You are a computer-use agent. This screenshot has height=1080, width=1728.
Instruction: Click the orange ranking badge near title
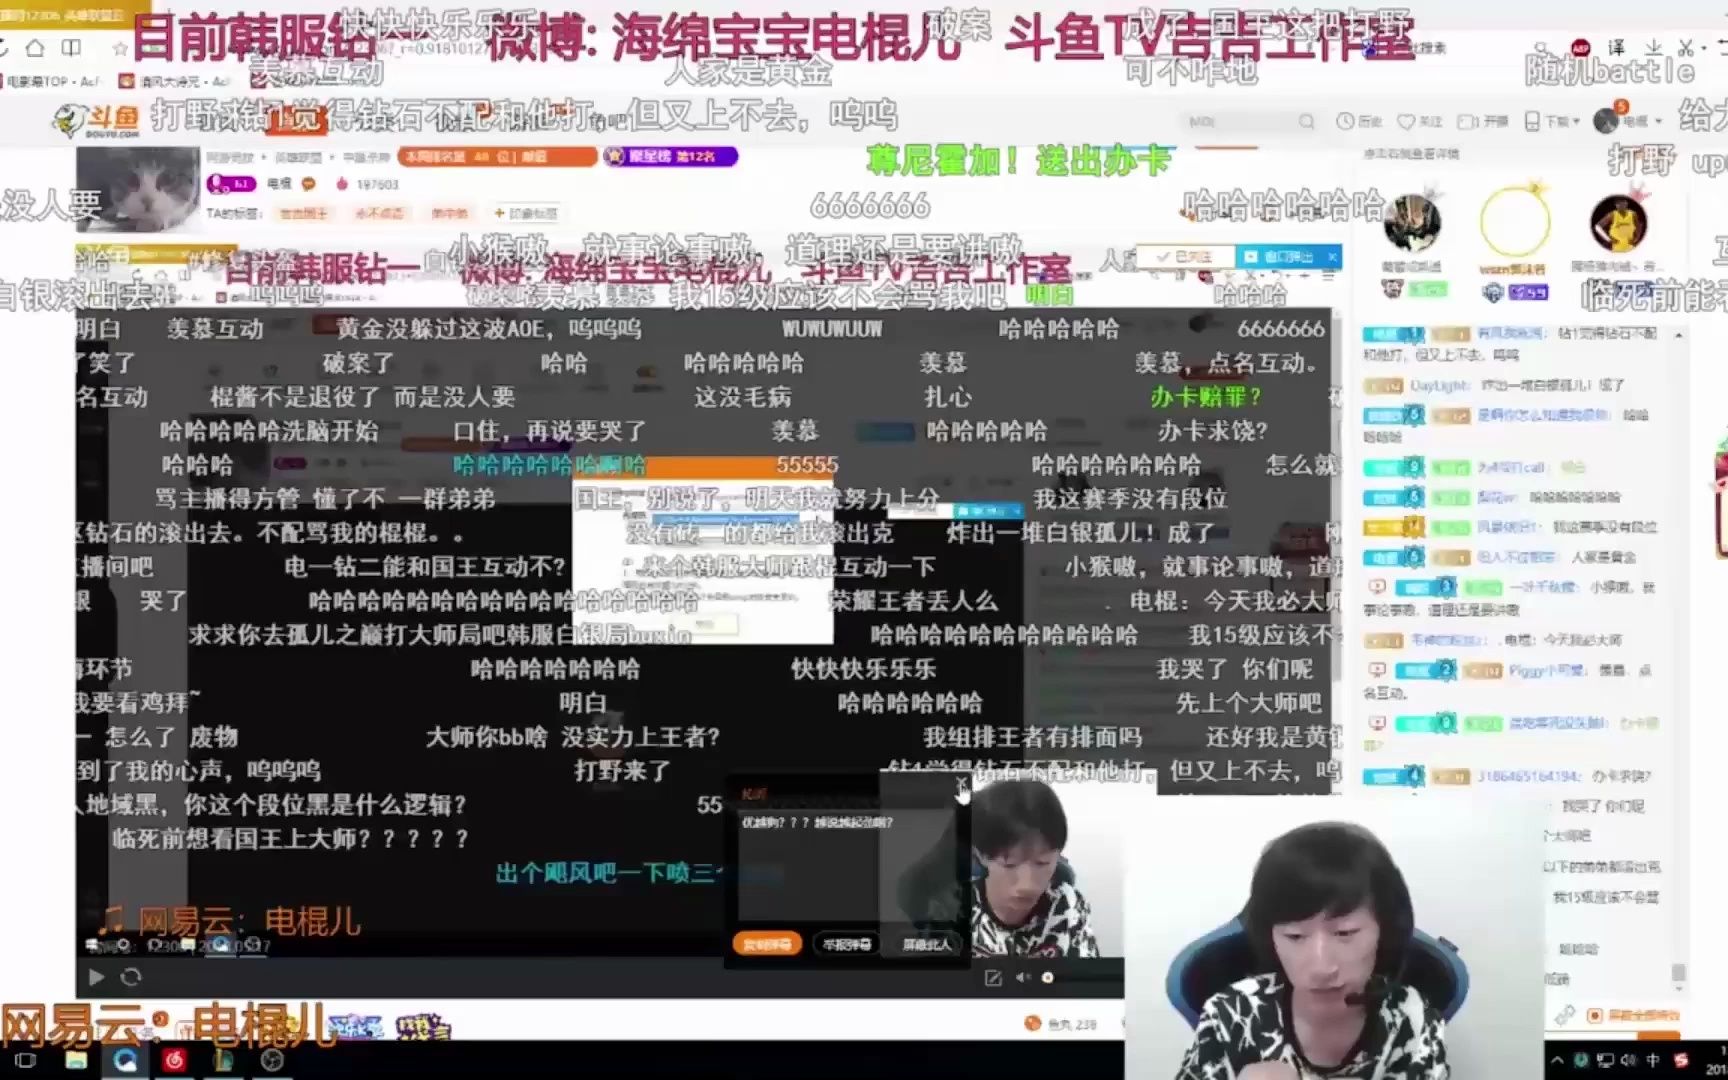(x=497, y=156)
